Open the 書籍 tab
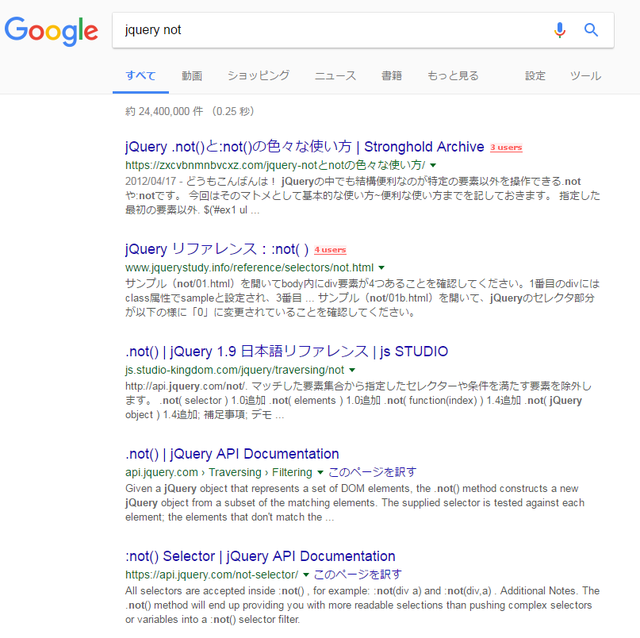 pyautogui.click(x=391, y=76)
